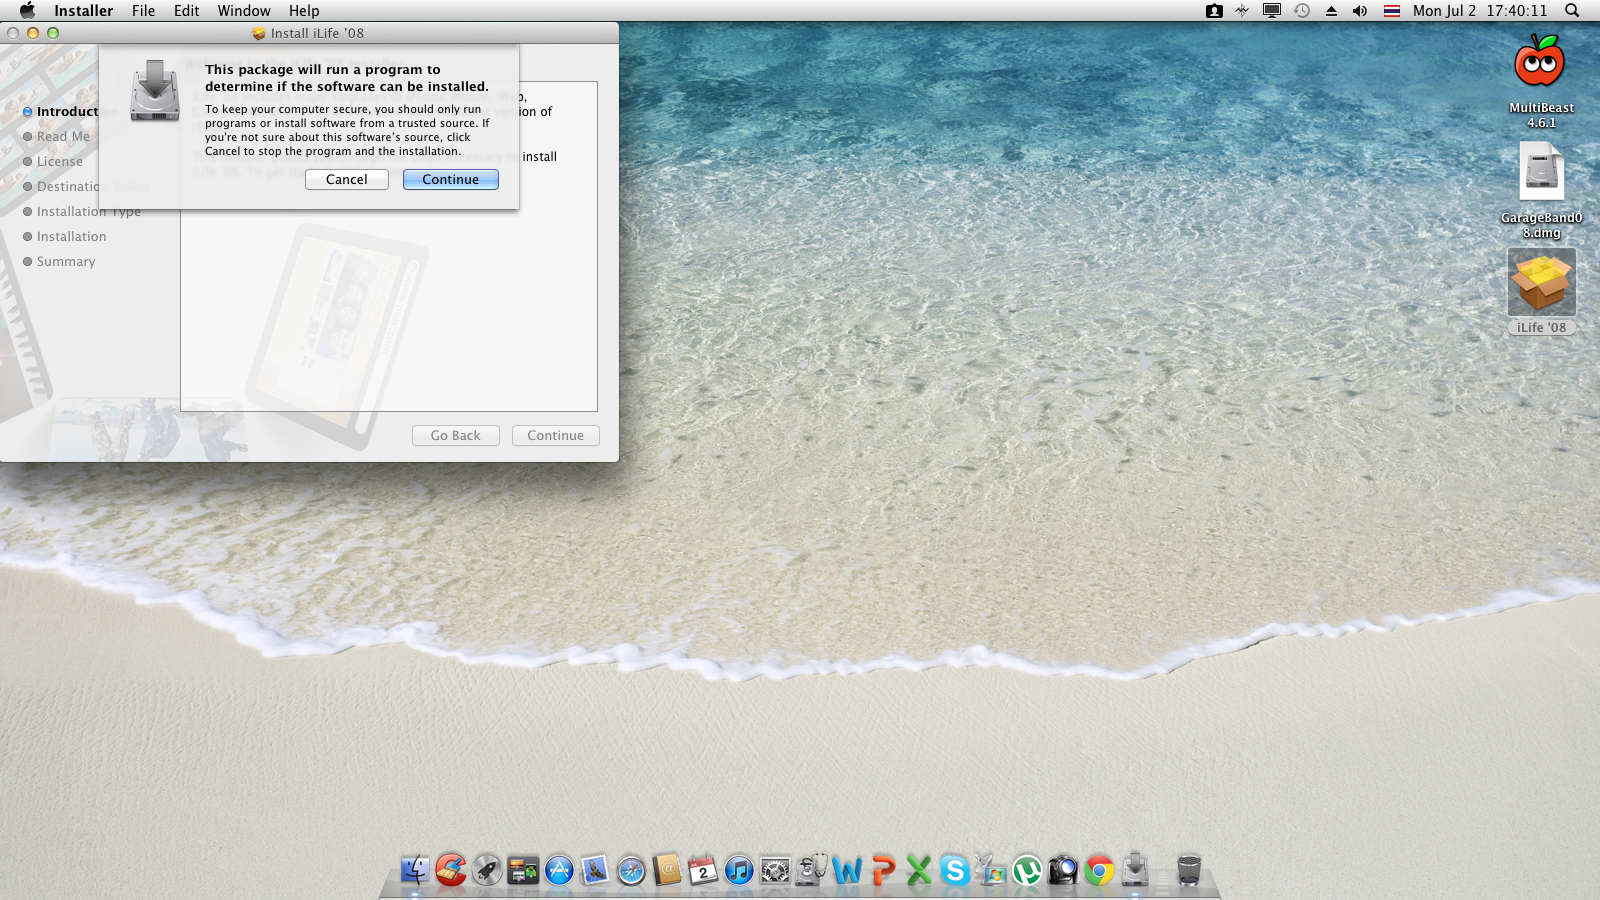Screen dimensions: 1600x900
Task: Open Microsoft Word from the dock
Action: coord(847,871)
